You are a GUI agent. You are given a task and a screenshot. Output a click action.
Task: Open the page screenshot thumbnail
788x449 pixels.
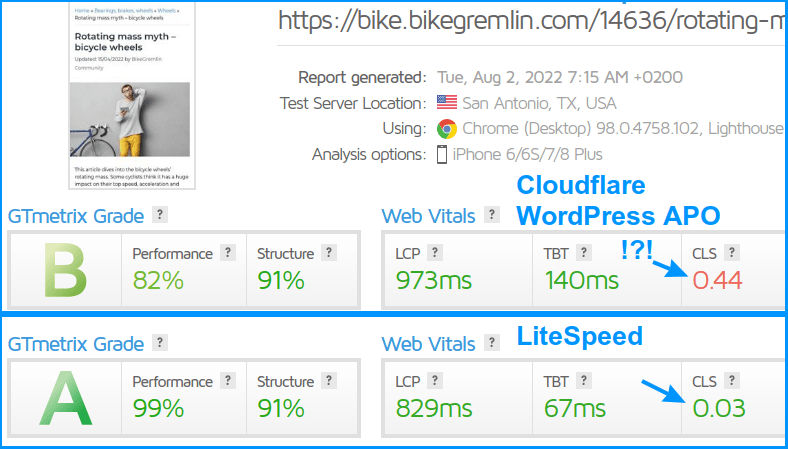(132, 95)
